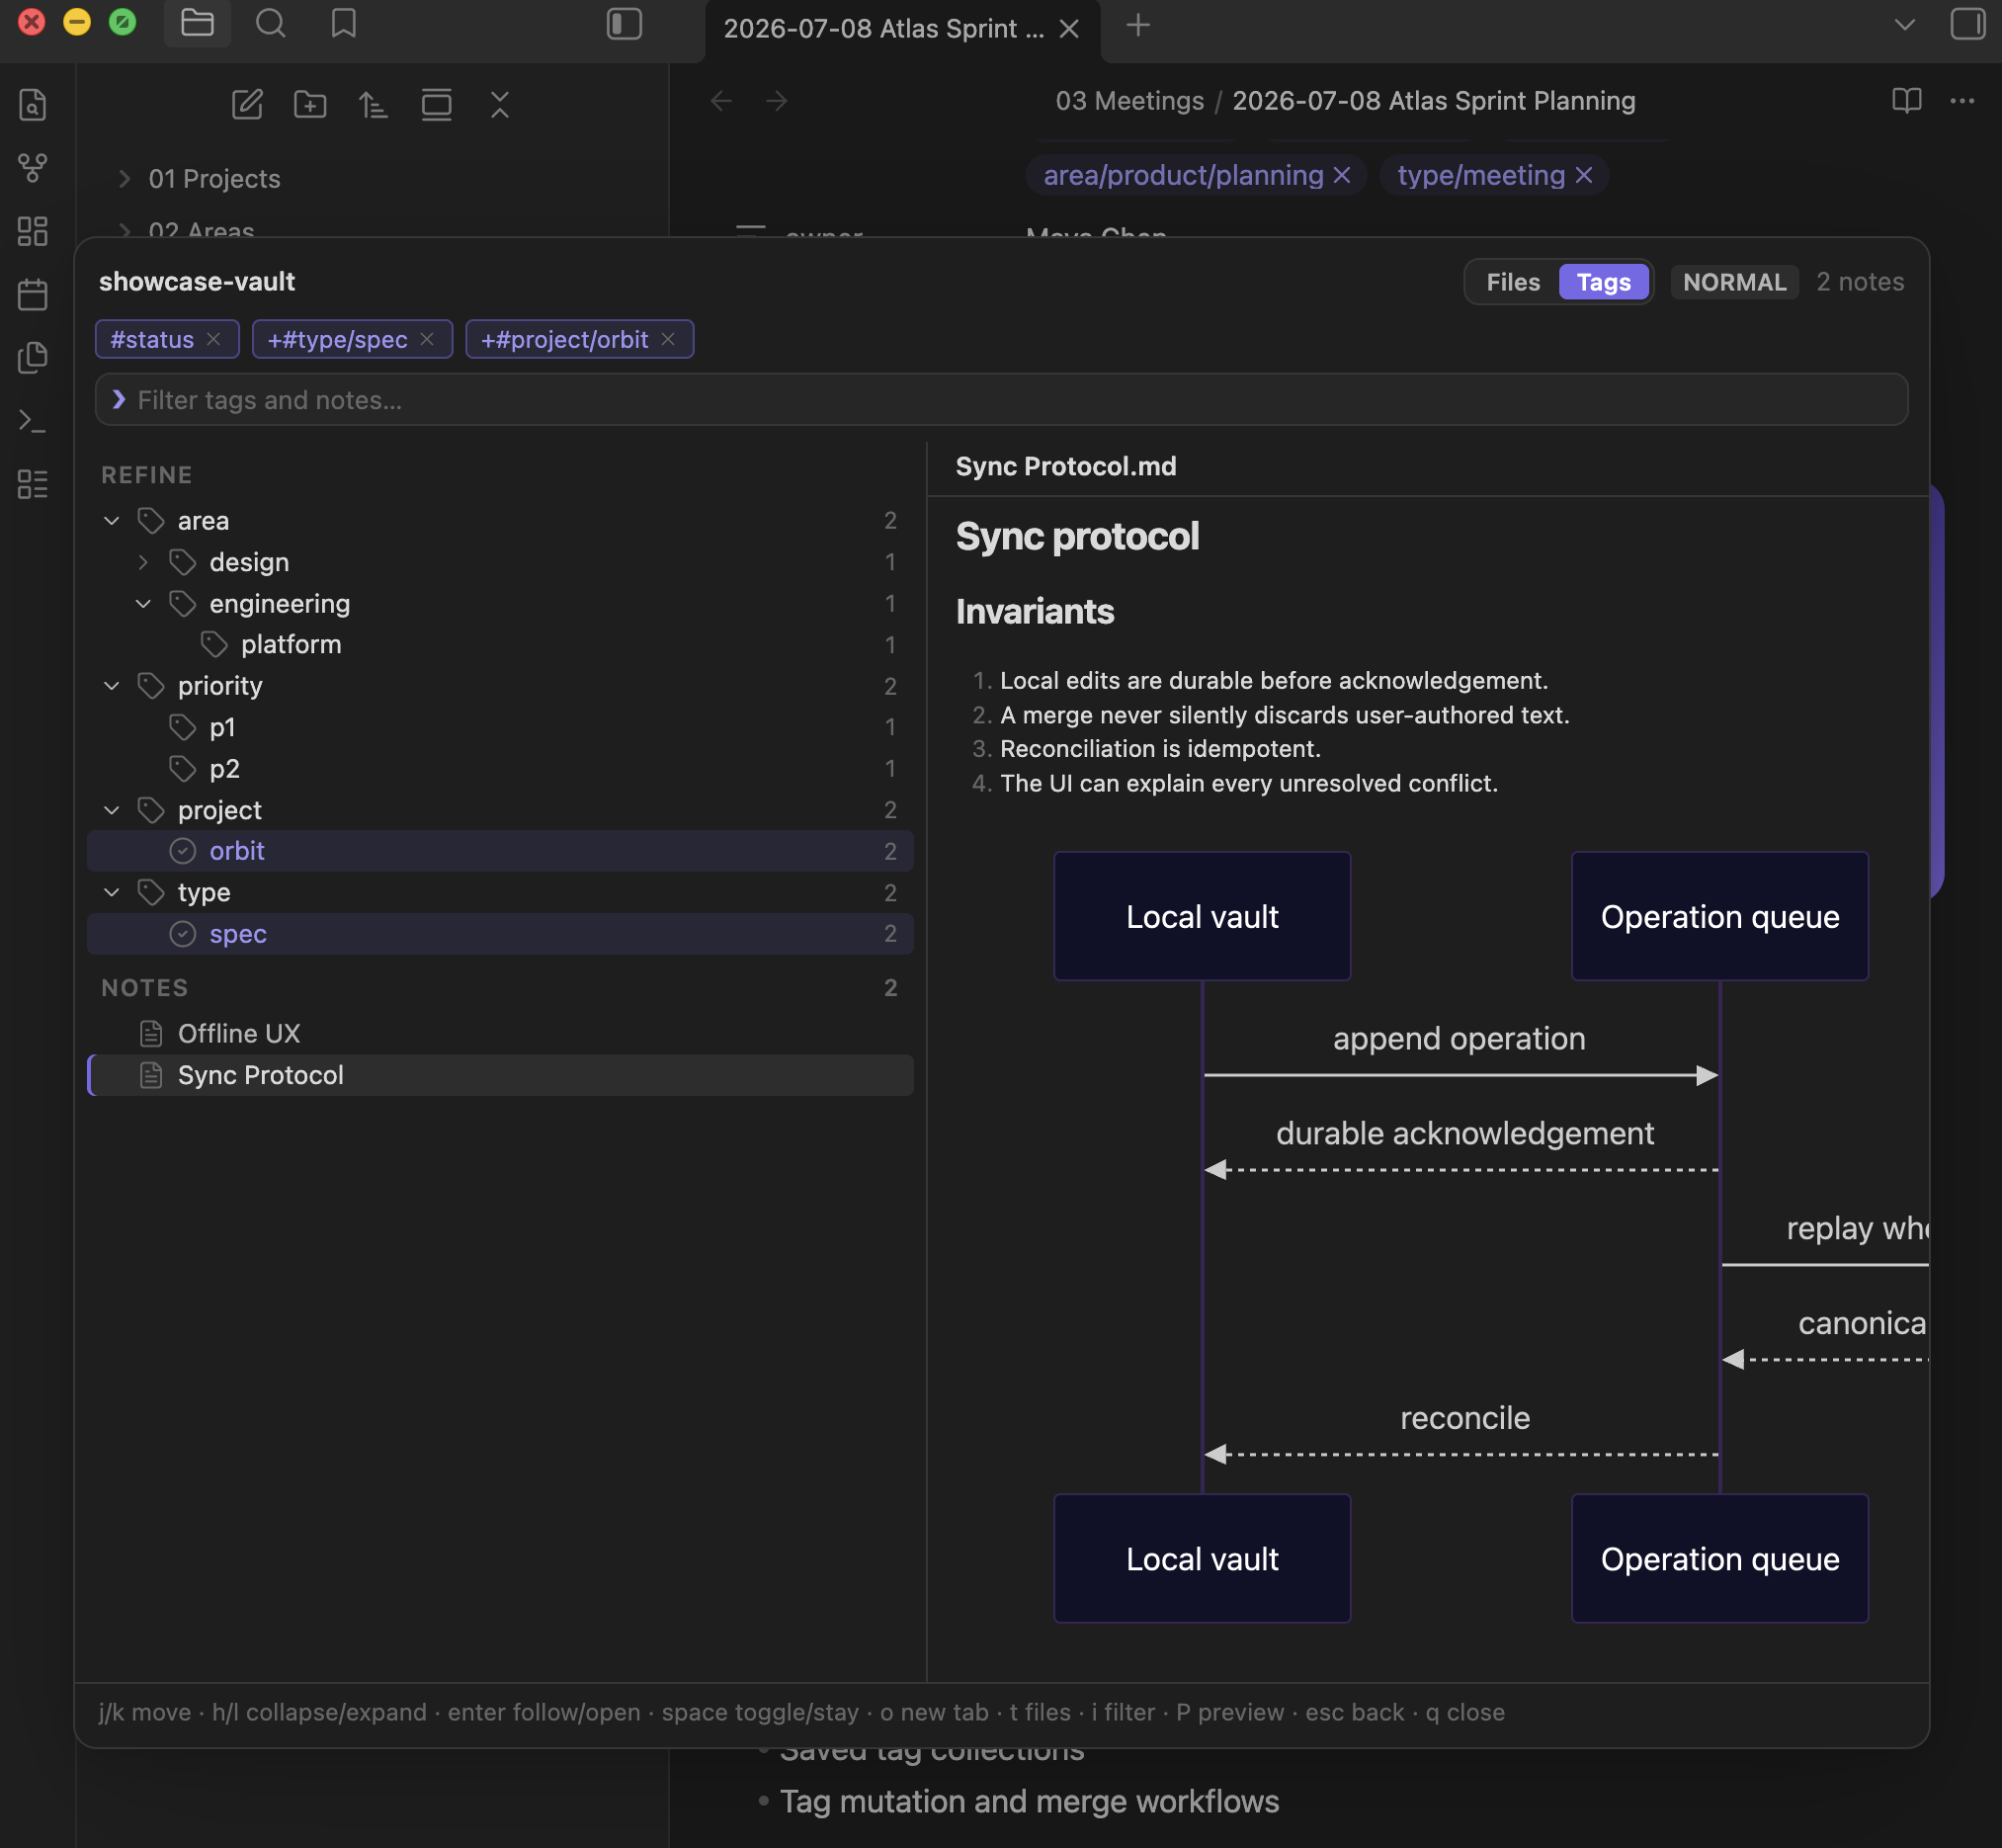Open the Offline UX note
Image resolution: width=2002 pixels, height=1848 pixels.
[500, 1034]
